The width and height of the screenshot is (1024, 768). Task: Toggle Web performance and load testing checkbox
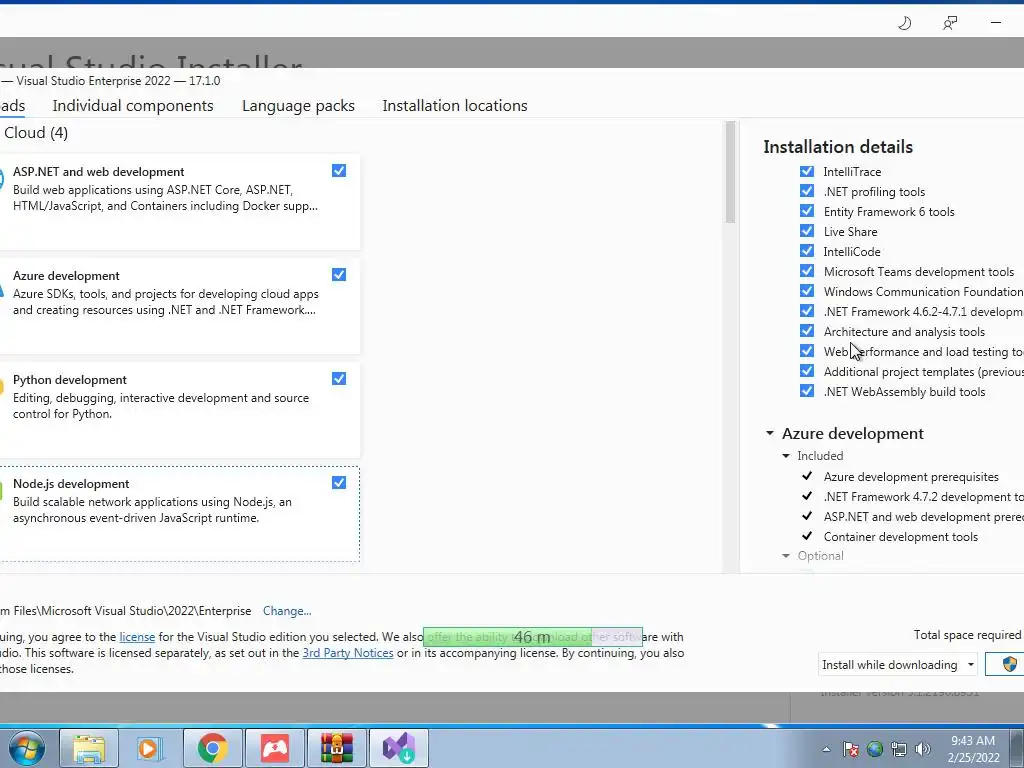[x=807, y=351]
